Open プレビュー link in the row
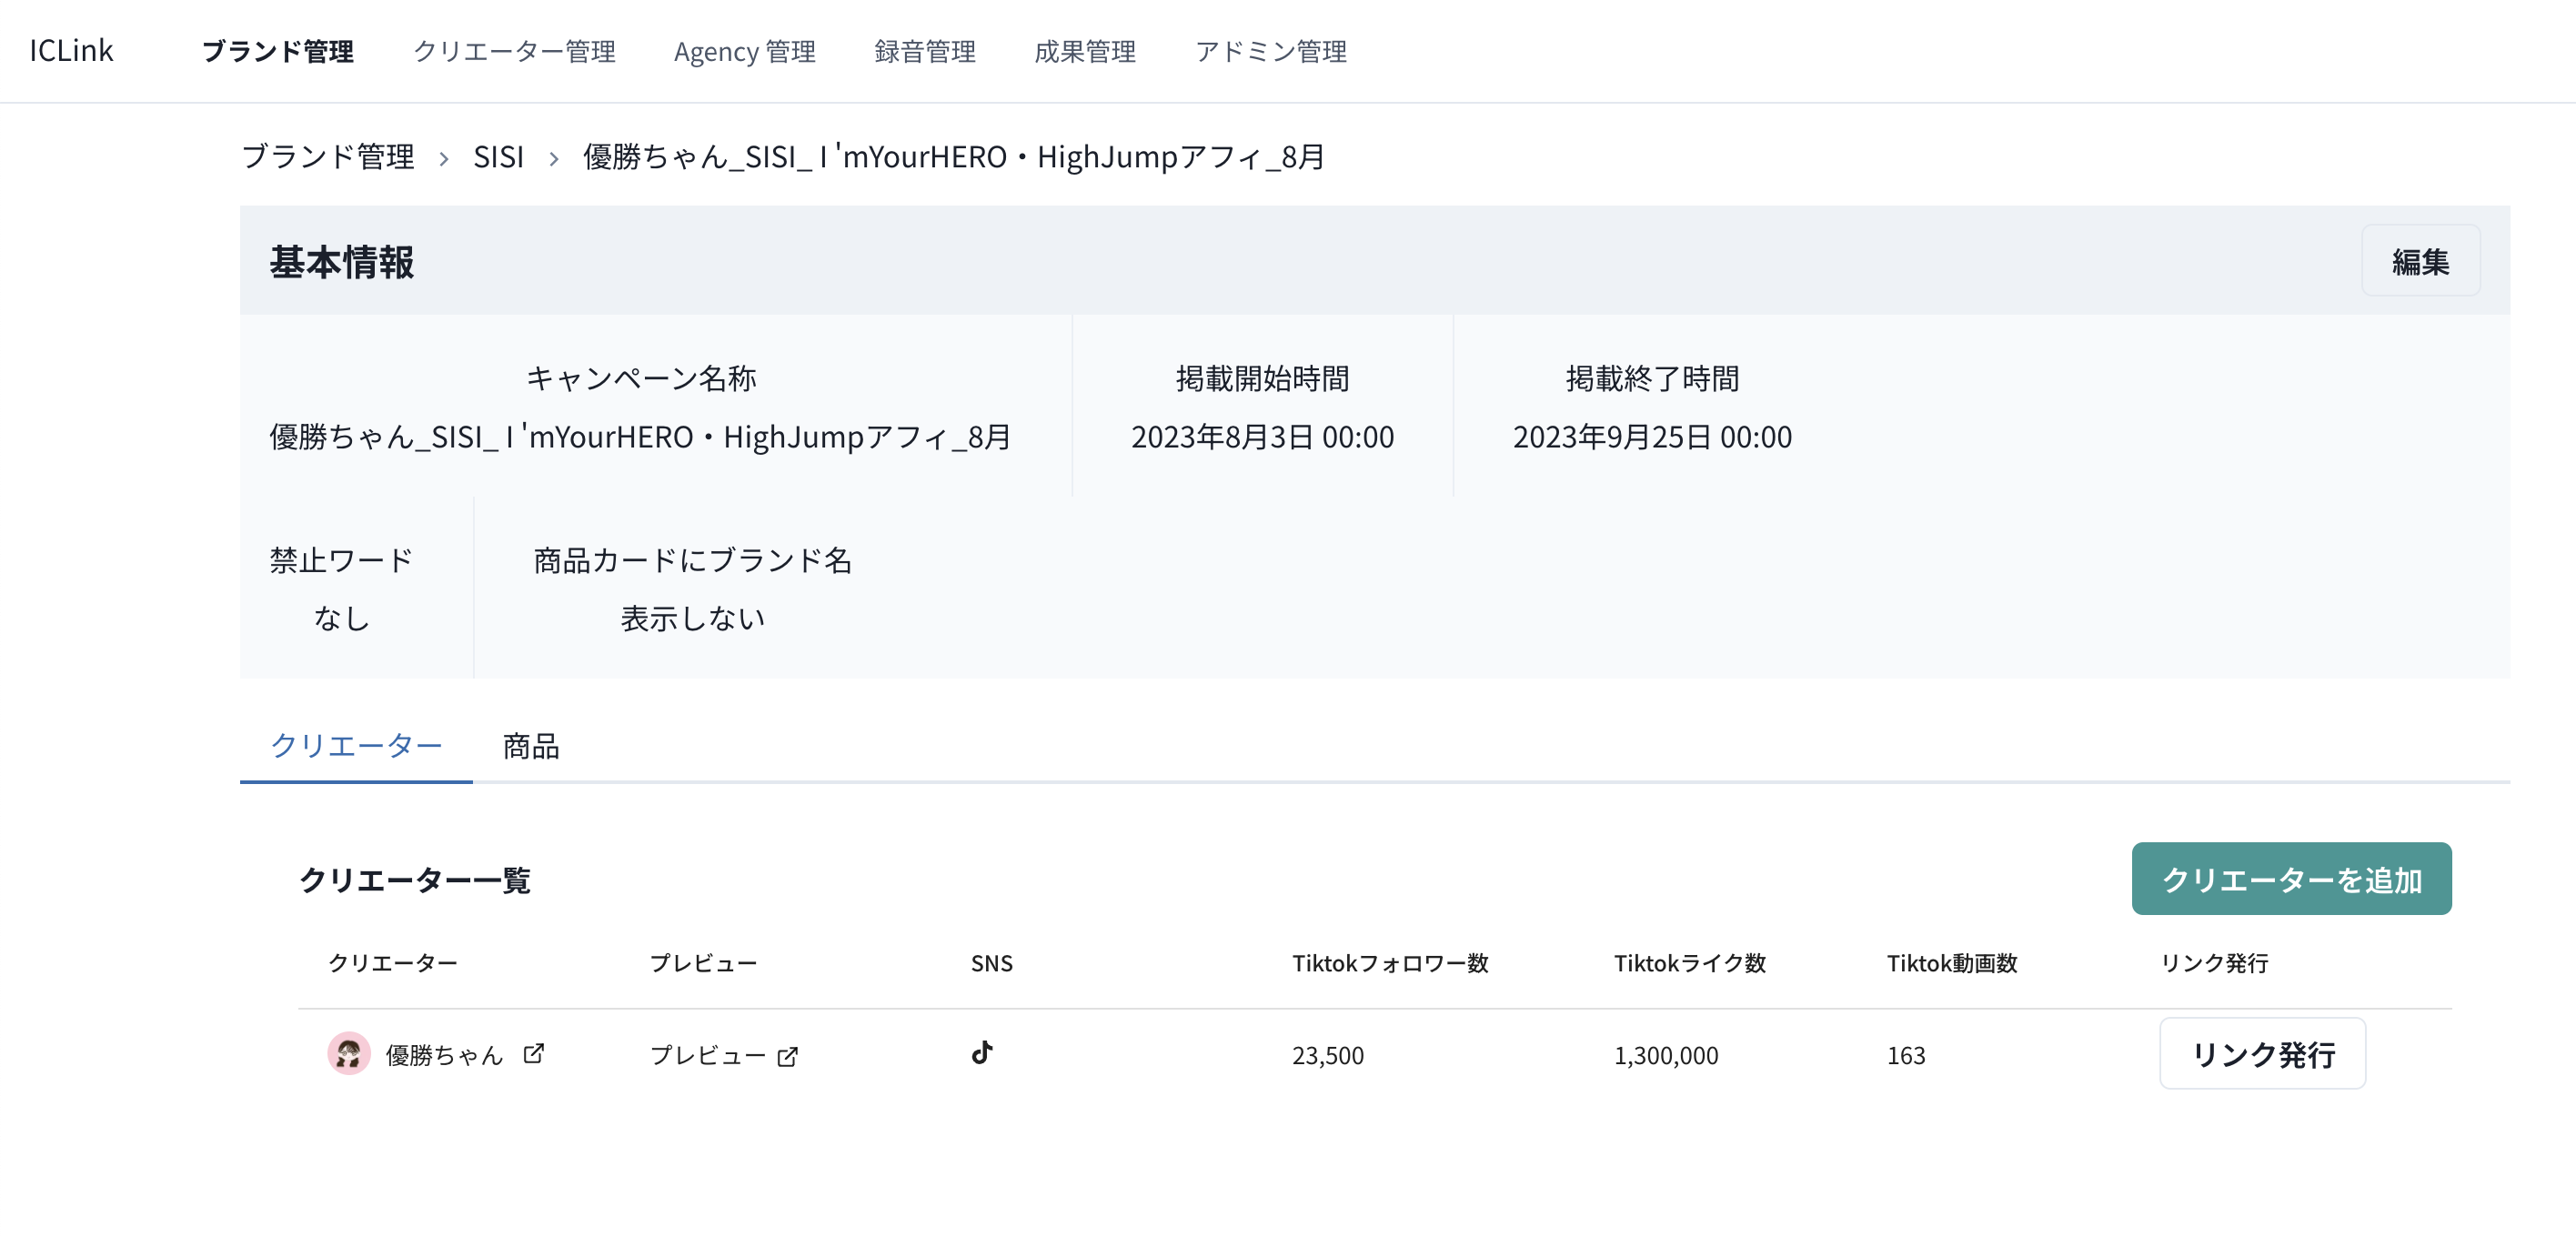The width and height of the screenshot is (2576, 1237). click(x=708, y=1055)
